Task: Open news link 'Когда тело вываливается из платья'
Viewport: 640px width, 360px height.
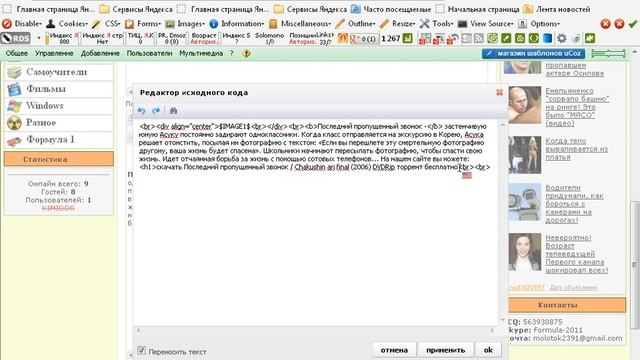Action: tap(576, 149)
